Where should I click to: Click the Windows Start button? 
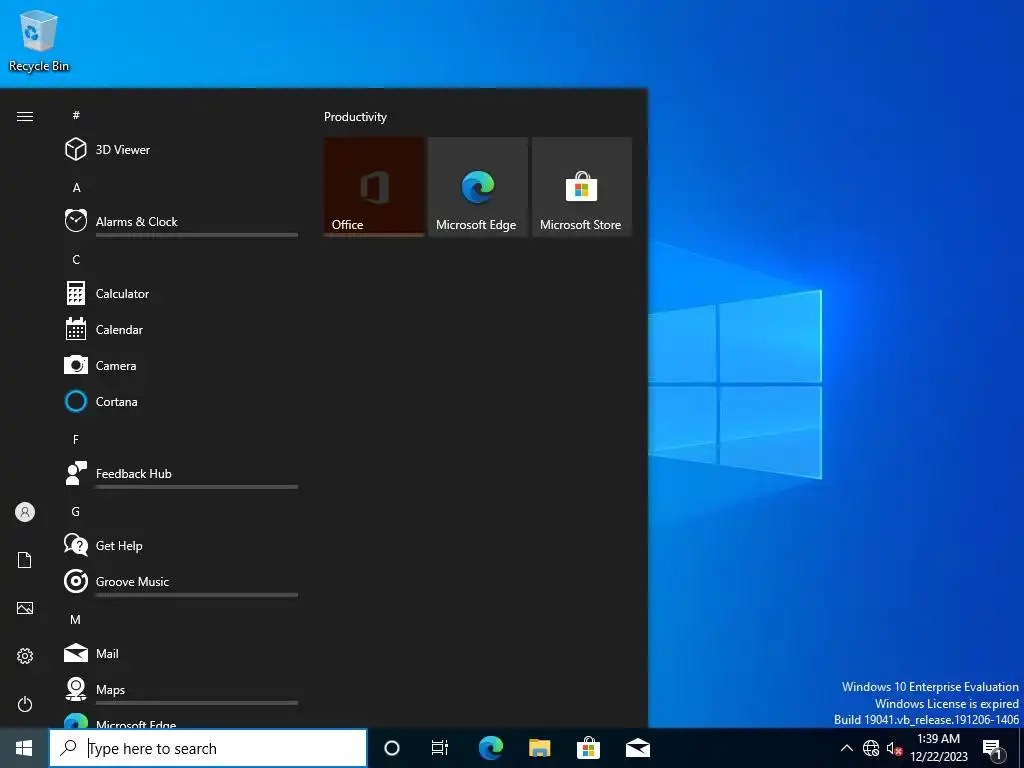(x=24, y=748)
